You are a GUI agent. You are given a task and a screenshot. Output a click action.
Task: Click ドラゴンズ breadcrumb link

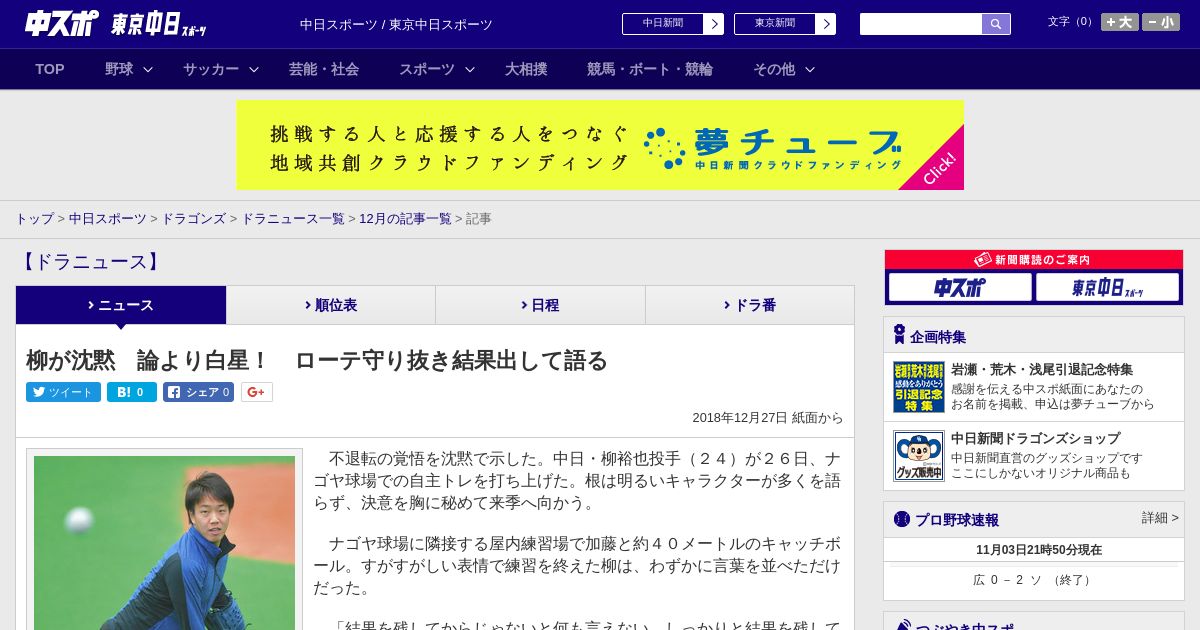(194, 218)
